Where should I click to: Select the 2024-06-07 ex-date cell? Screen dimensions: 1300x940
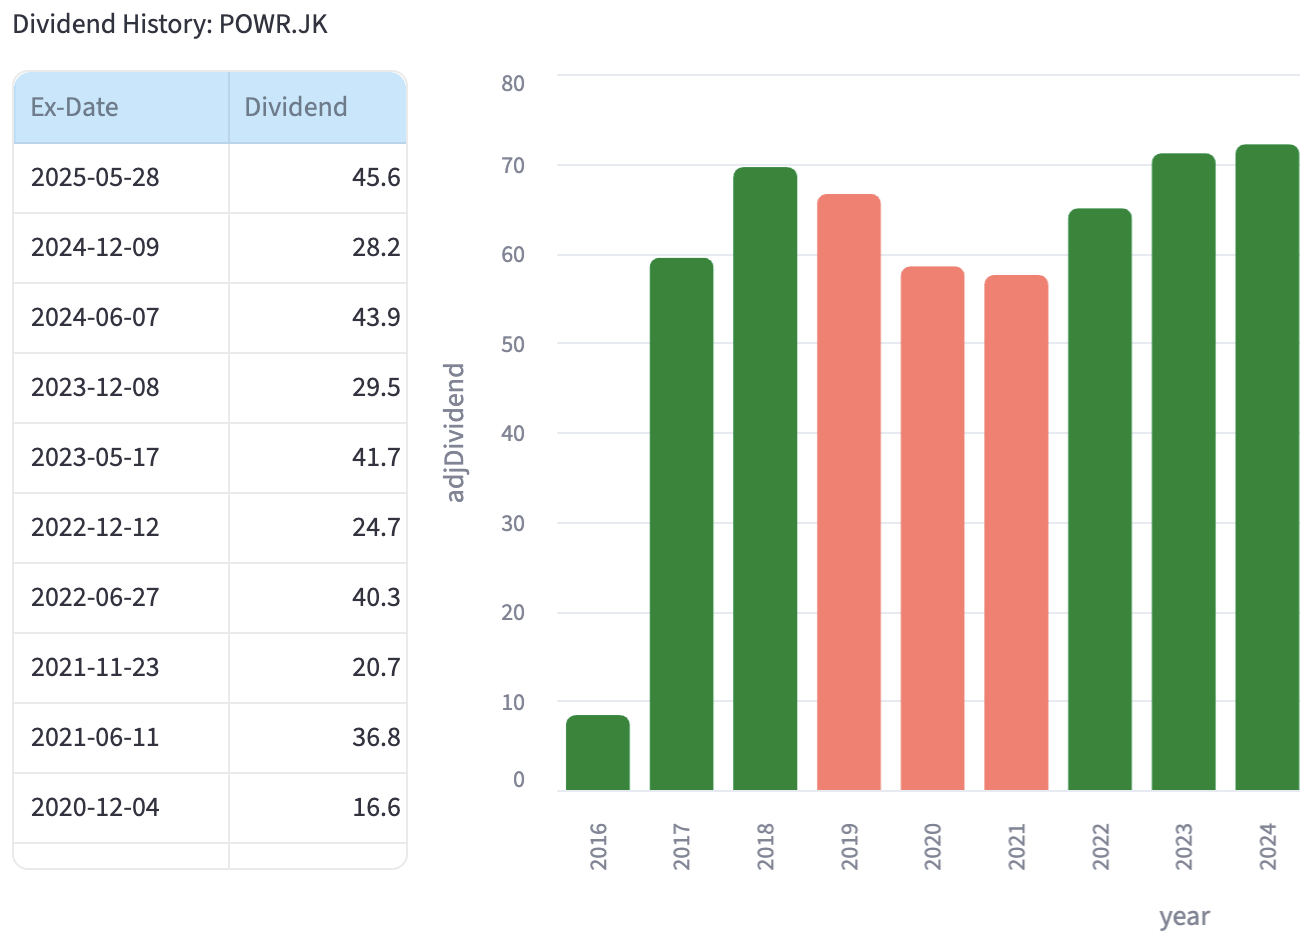pyautogui.click(x=121, y=318)
